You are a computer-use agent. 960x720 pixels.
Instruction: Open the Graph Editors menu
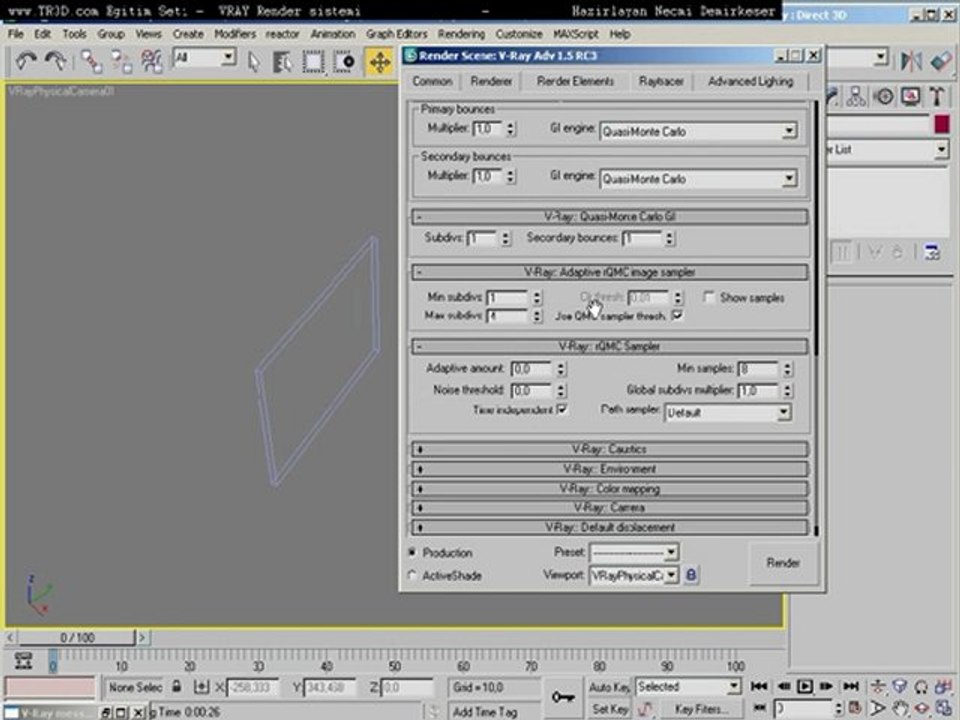pos(396,34)
